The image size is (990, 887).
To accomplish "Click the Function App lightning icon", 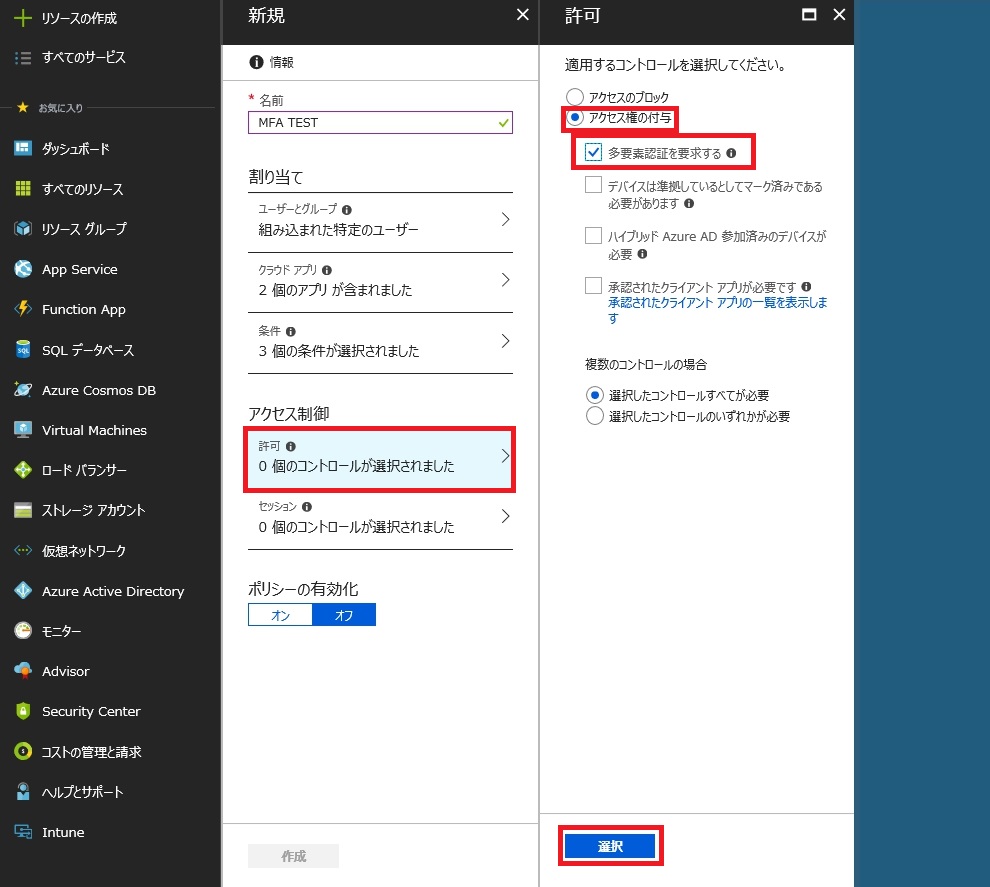I will click(23, 309).
